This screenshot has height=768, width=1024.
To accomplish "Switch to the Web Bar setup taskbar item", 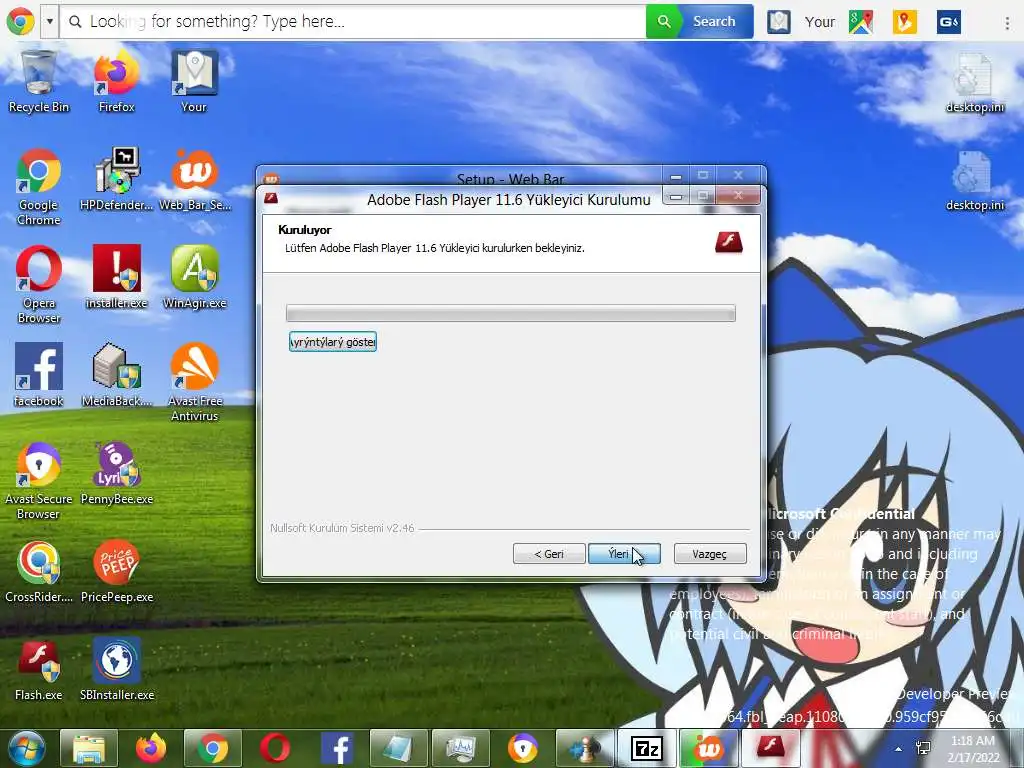I will coord(709,748).
